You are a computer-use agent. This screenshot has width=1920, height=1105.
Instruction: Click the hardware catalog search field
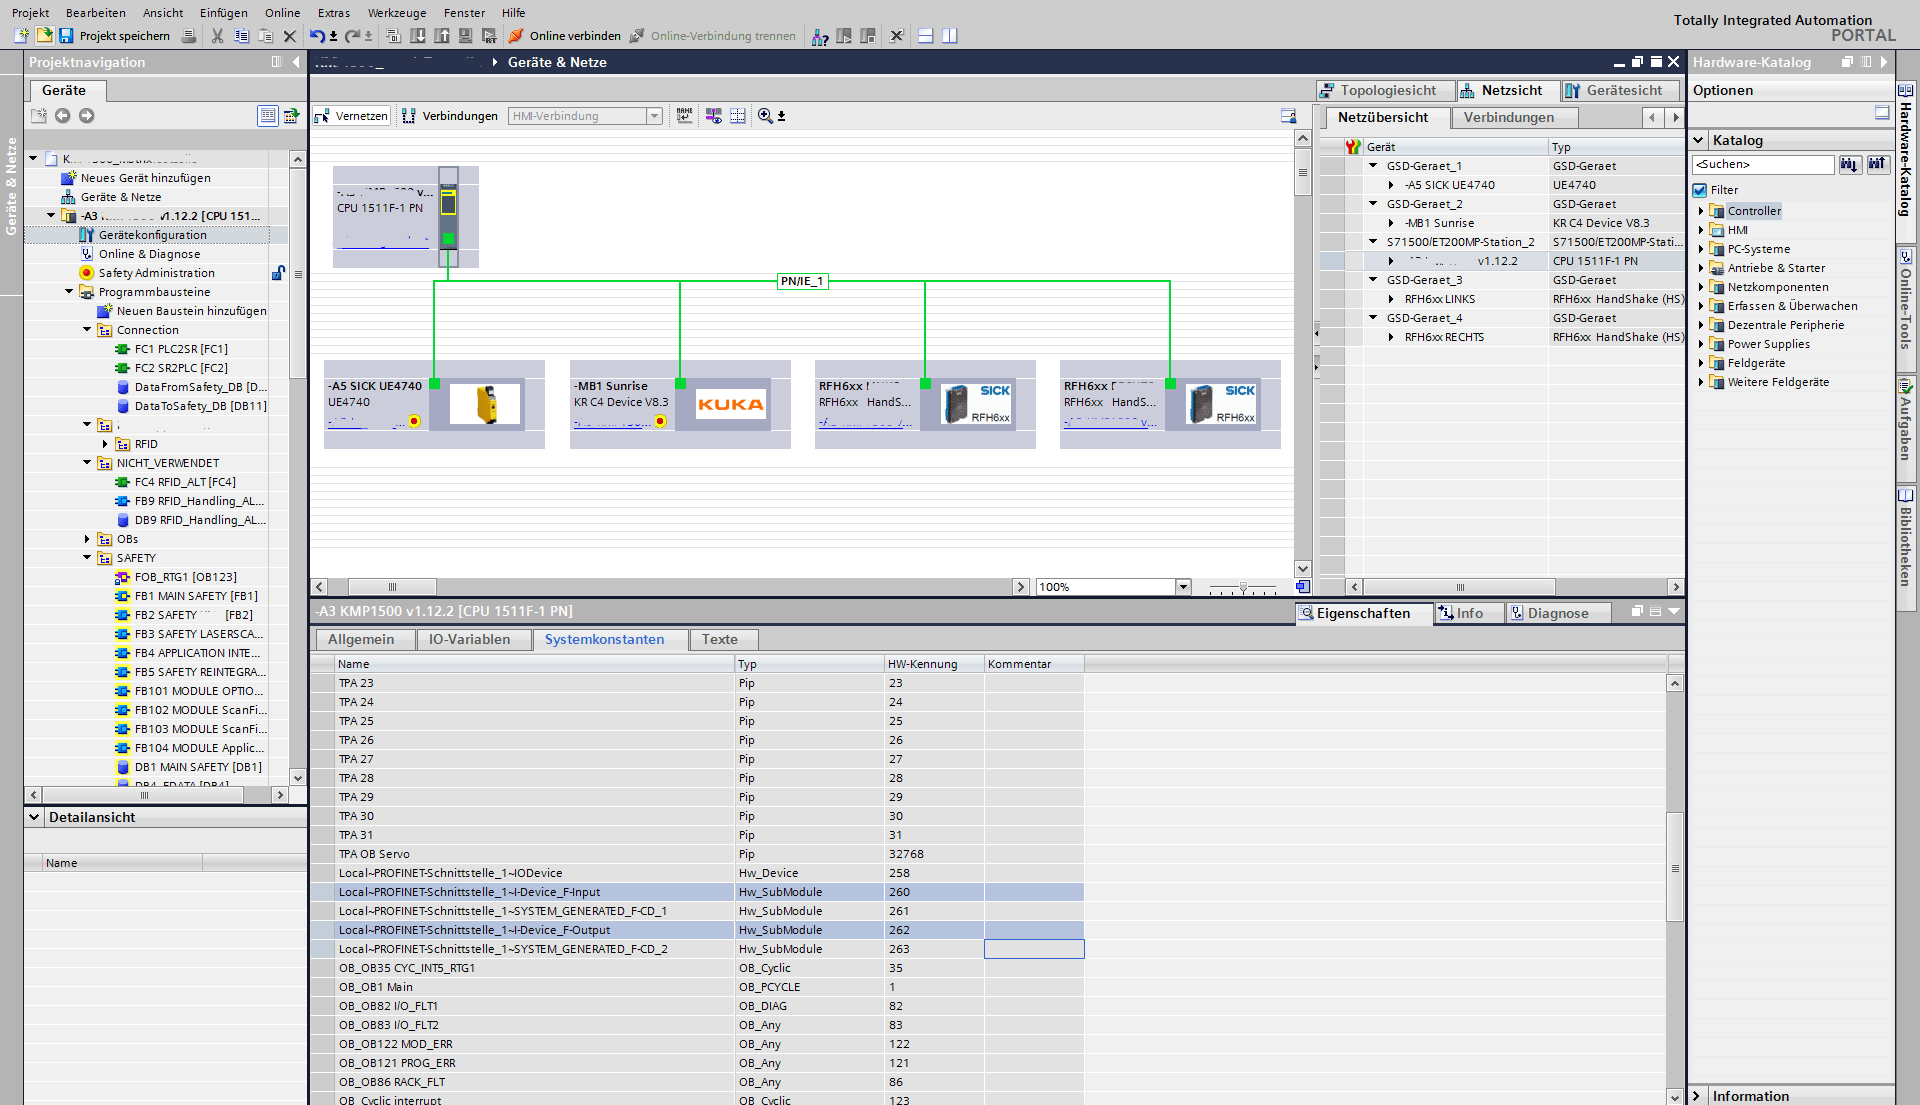pyautogui.click(x=1763, y=164)
